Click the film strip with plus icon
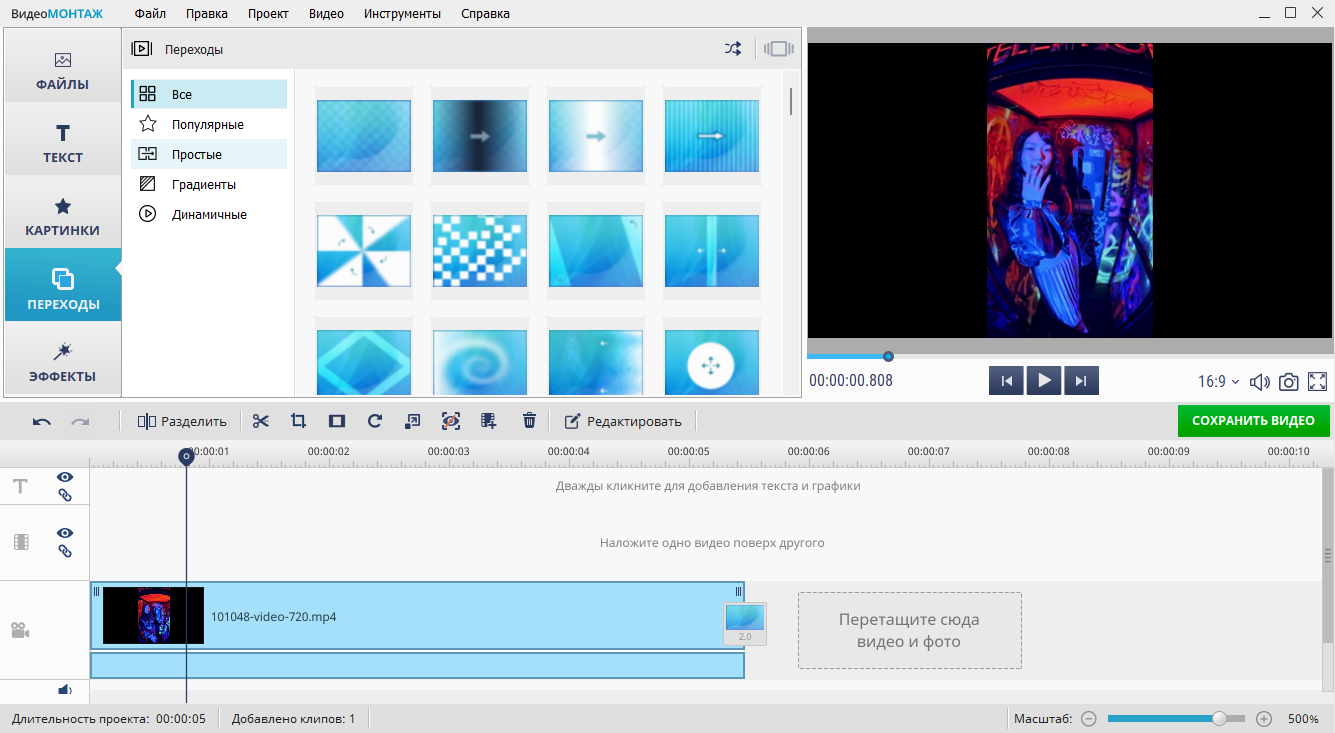1335x733 pixels. point(489,421)
